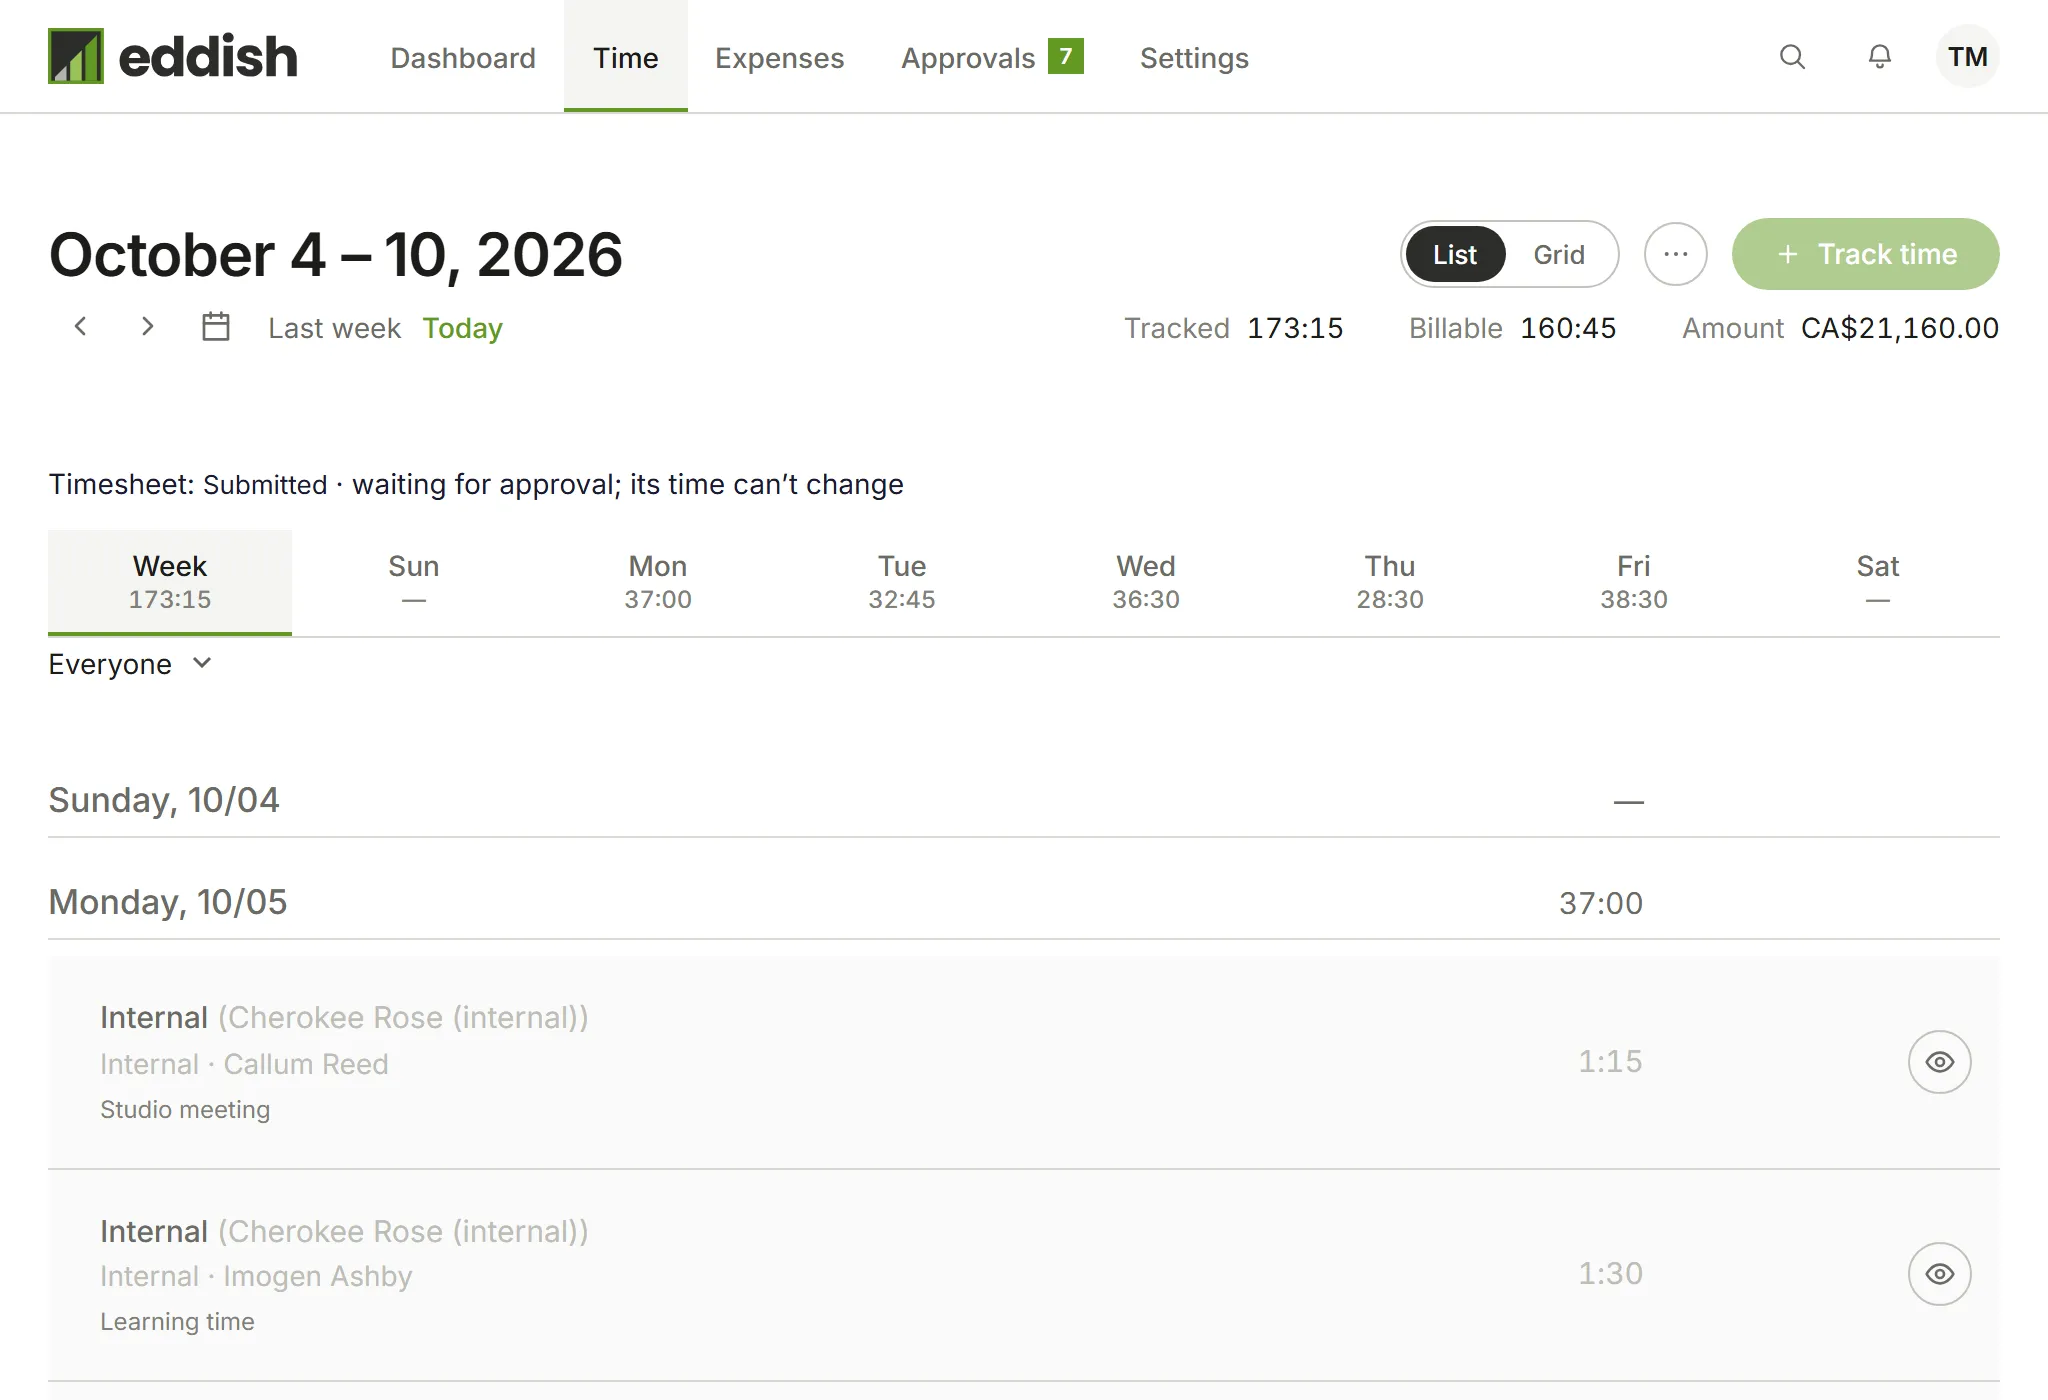Screen dimensions: 2048x1400
Task: Click the Approvals count badge 7
Action: point(1066,56)
